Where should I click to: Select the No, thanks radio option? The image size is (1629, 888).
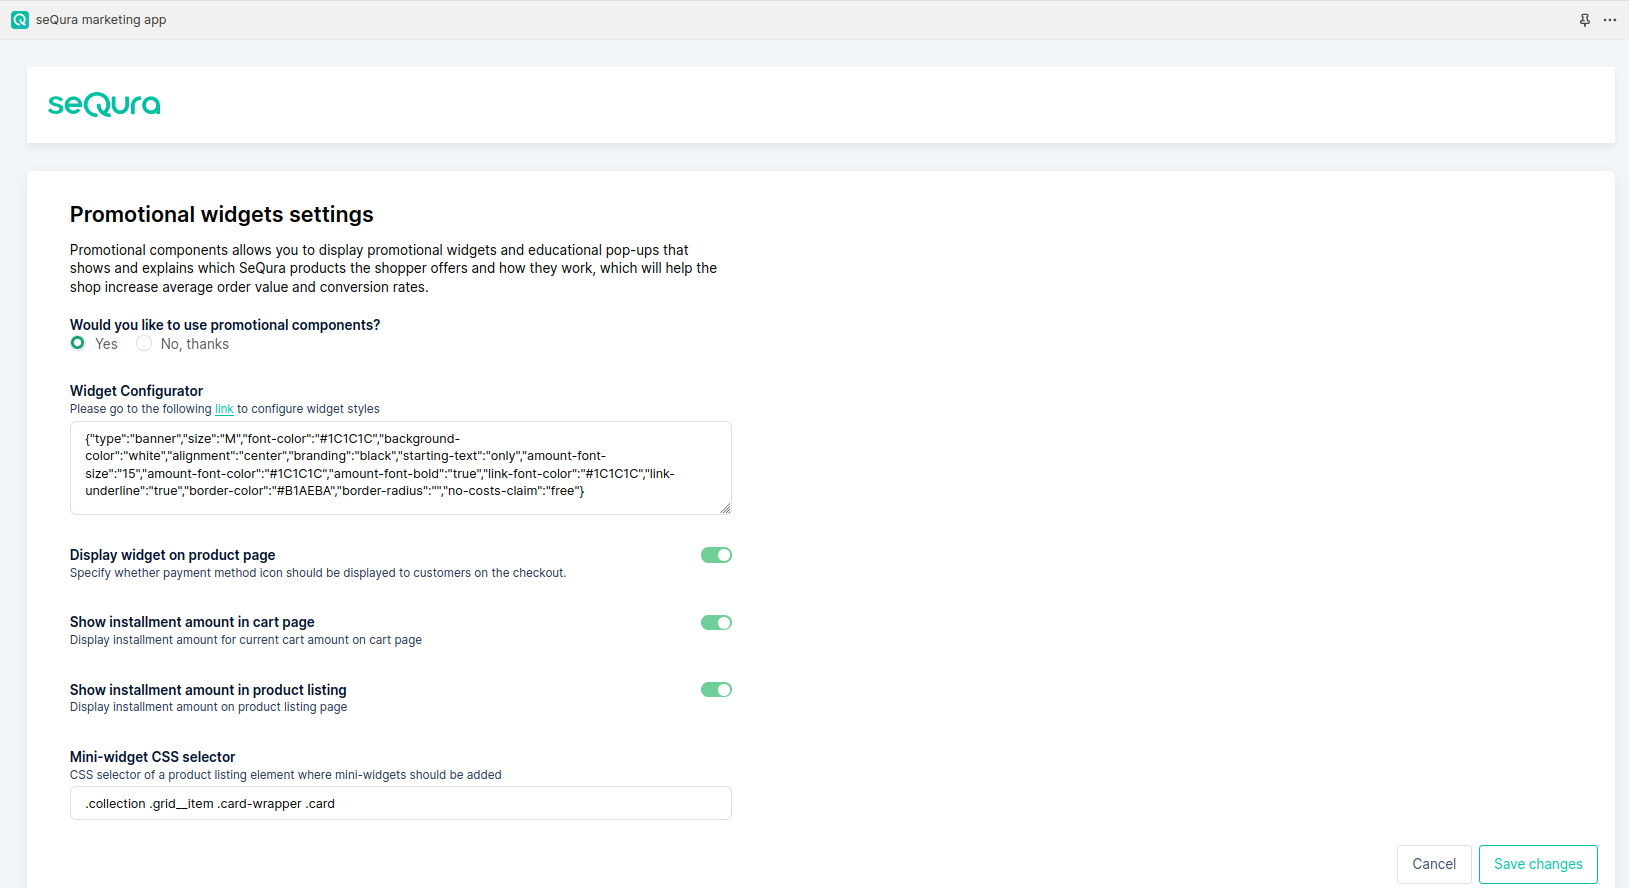(144, 343)
